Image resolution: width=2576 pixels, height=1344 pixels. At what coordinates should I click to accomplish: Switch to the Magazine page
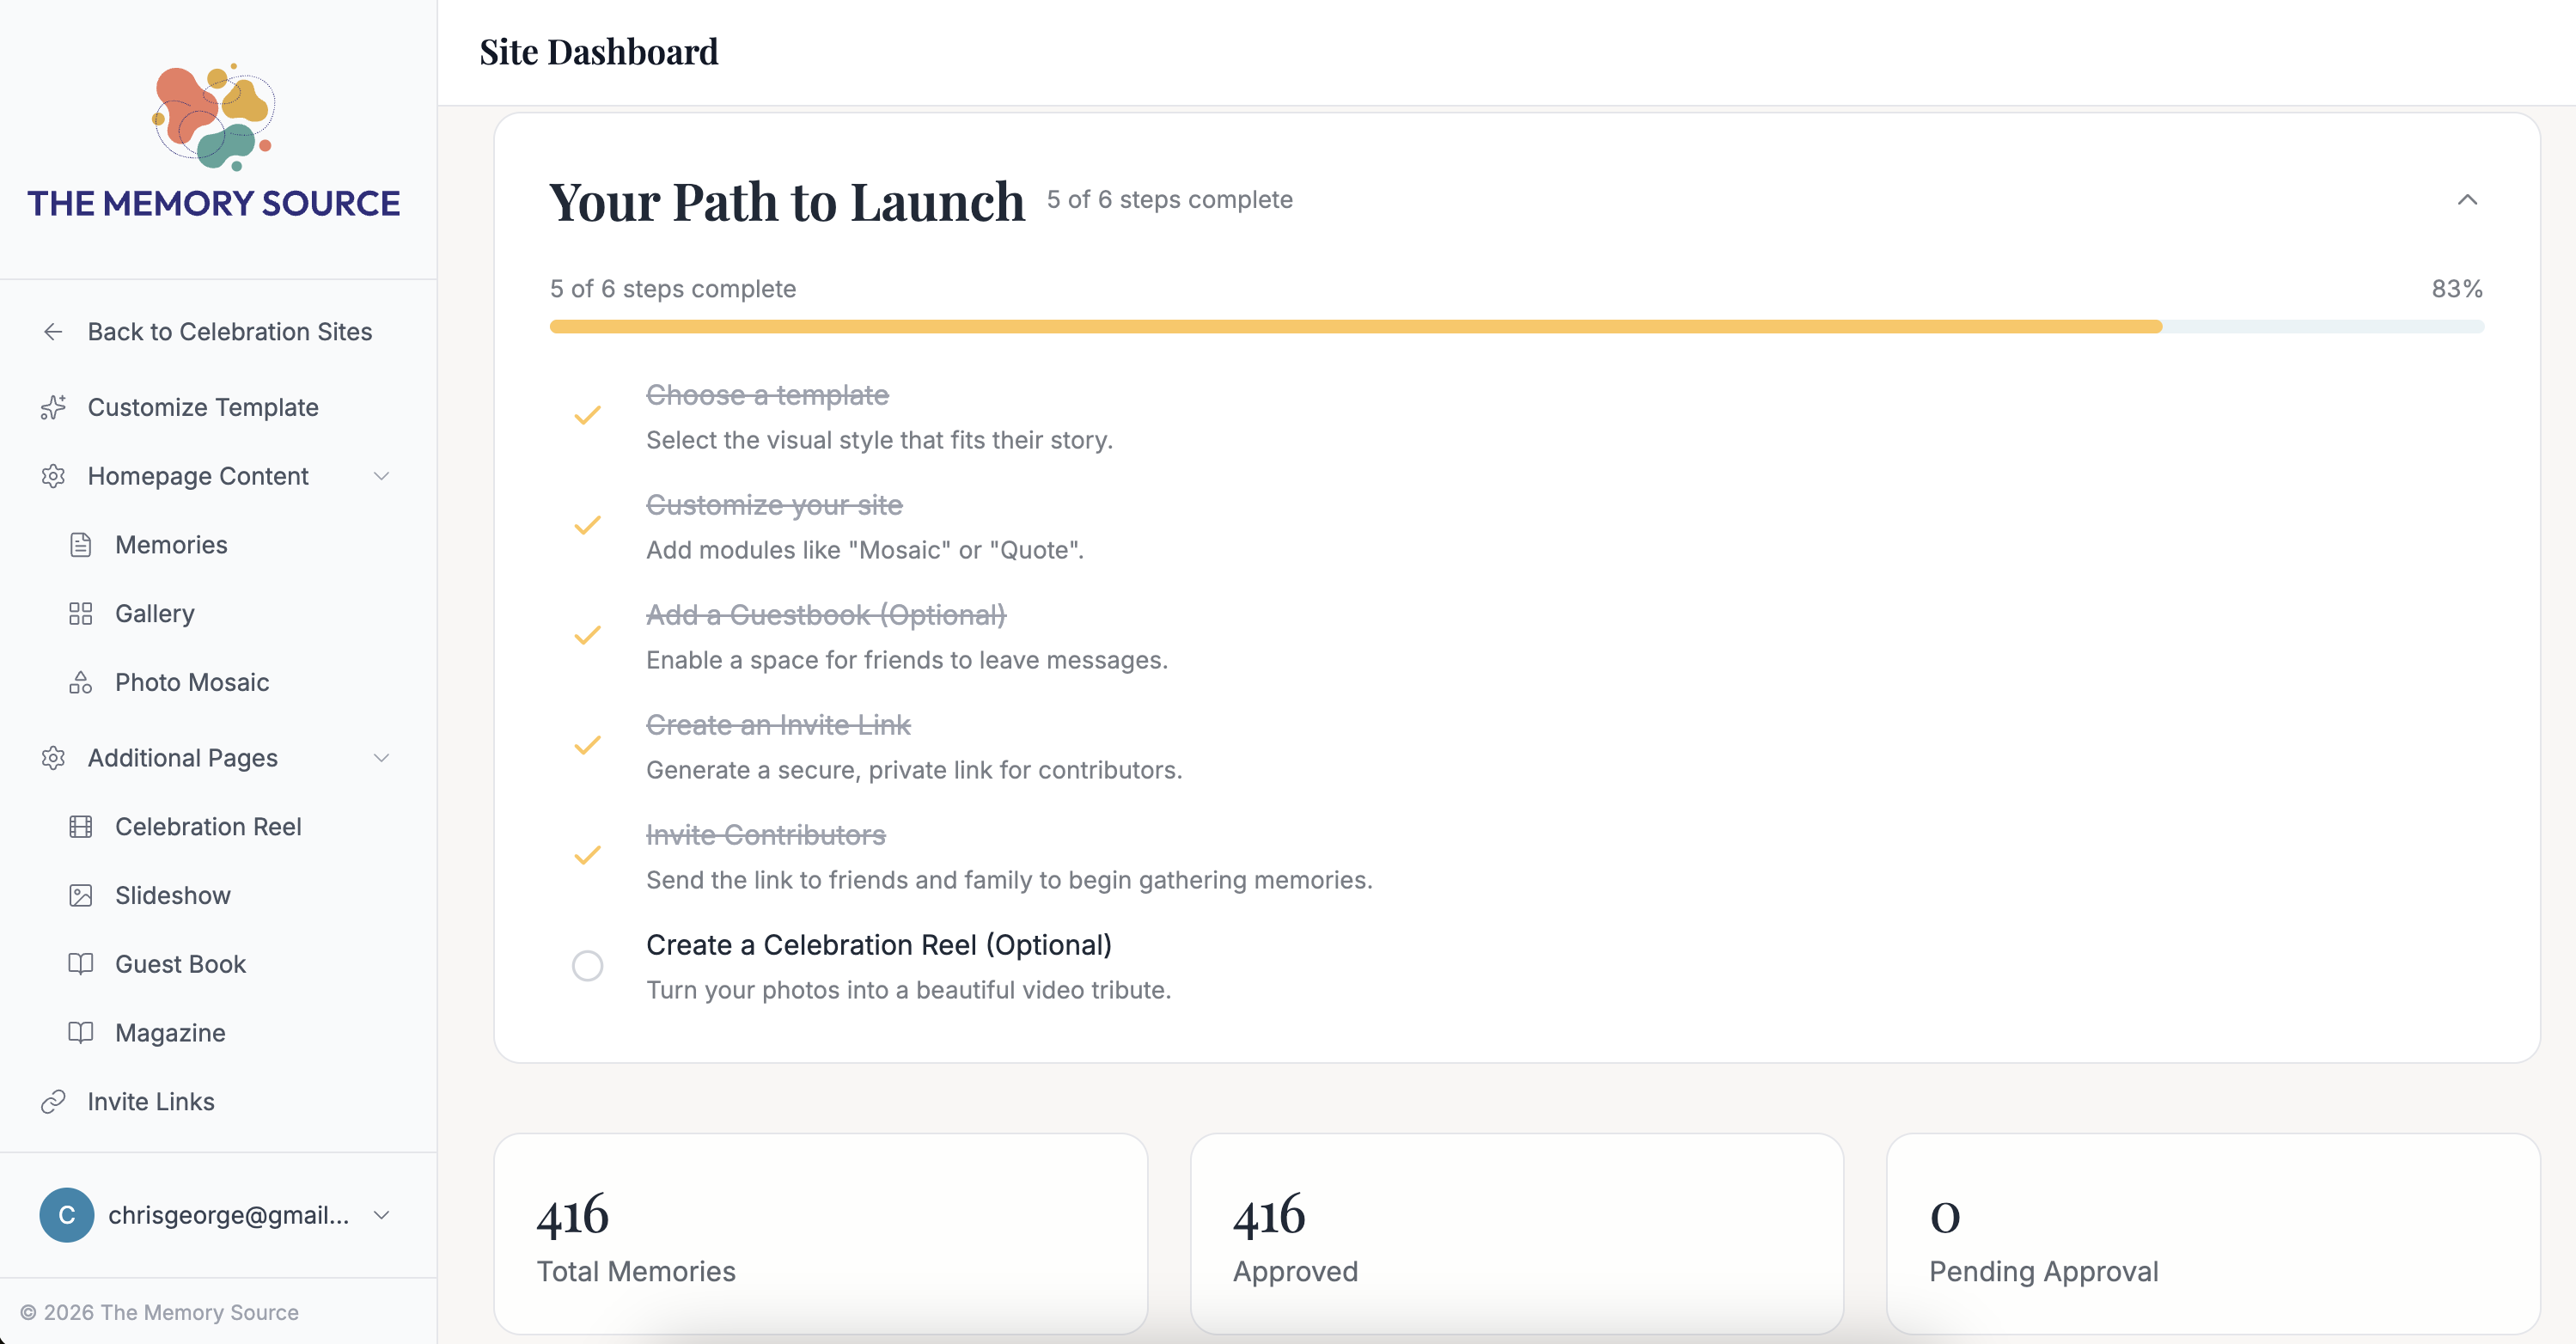[170, 1032]
